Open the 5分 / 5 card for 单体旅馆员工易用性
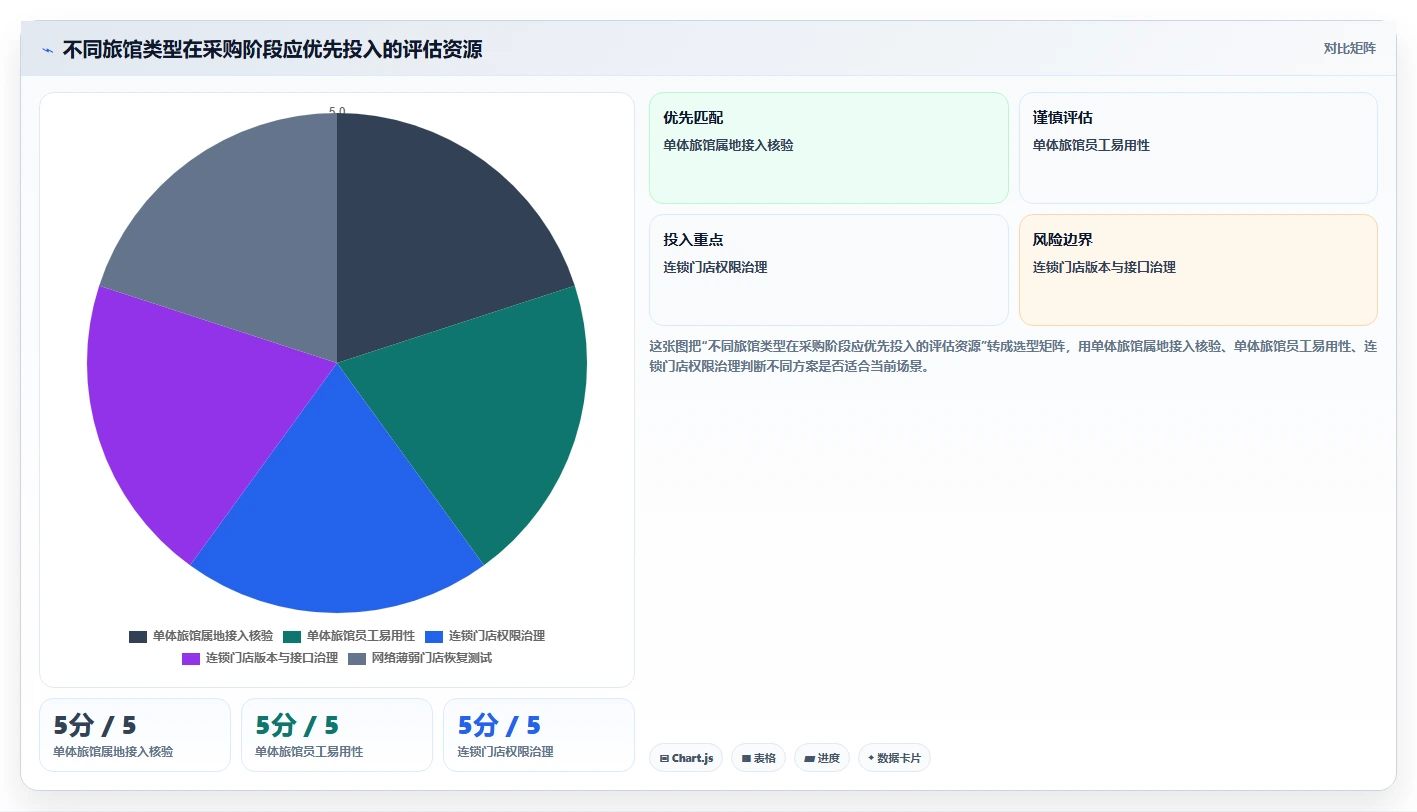Viewport: 1417px width, 812px height. point(337,735)
